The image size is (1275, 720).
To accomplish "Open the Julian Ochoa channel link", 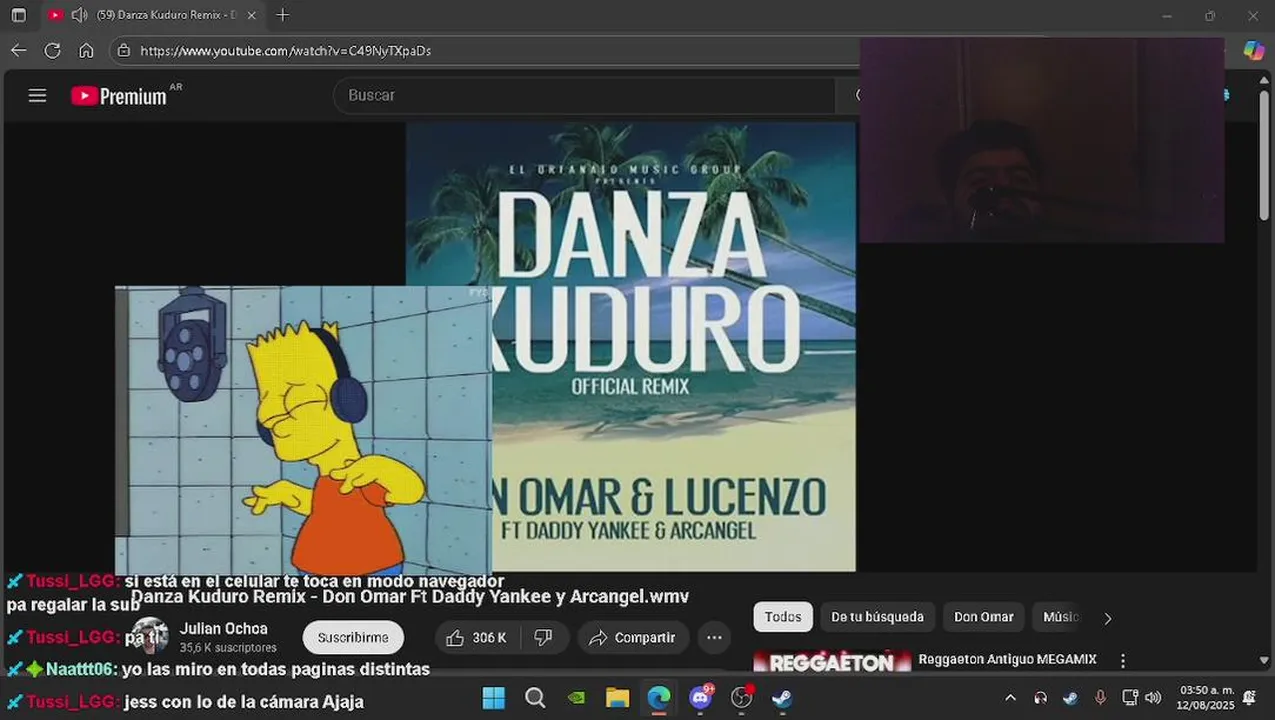I will (x=224, y=629).
